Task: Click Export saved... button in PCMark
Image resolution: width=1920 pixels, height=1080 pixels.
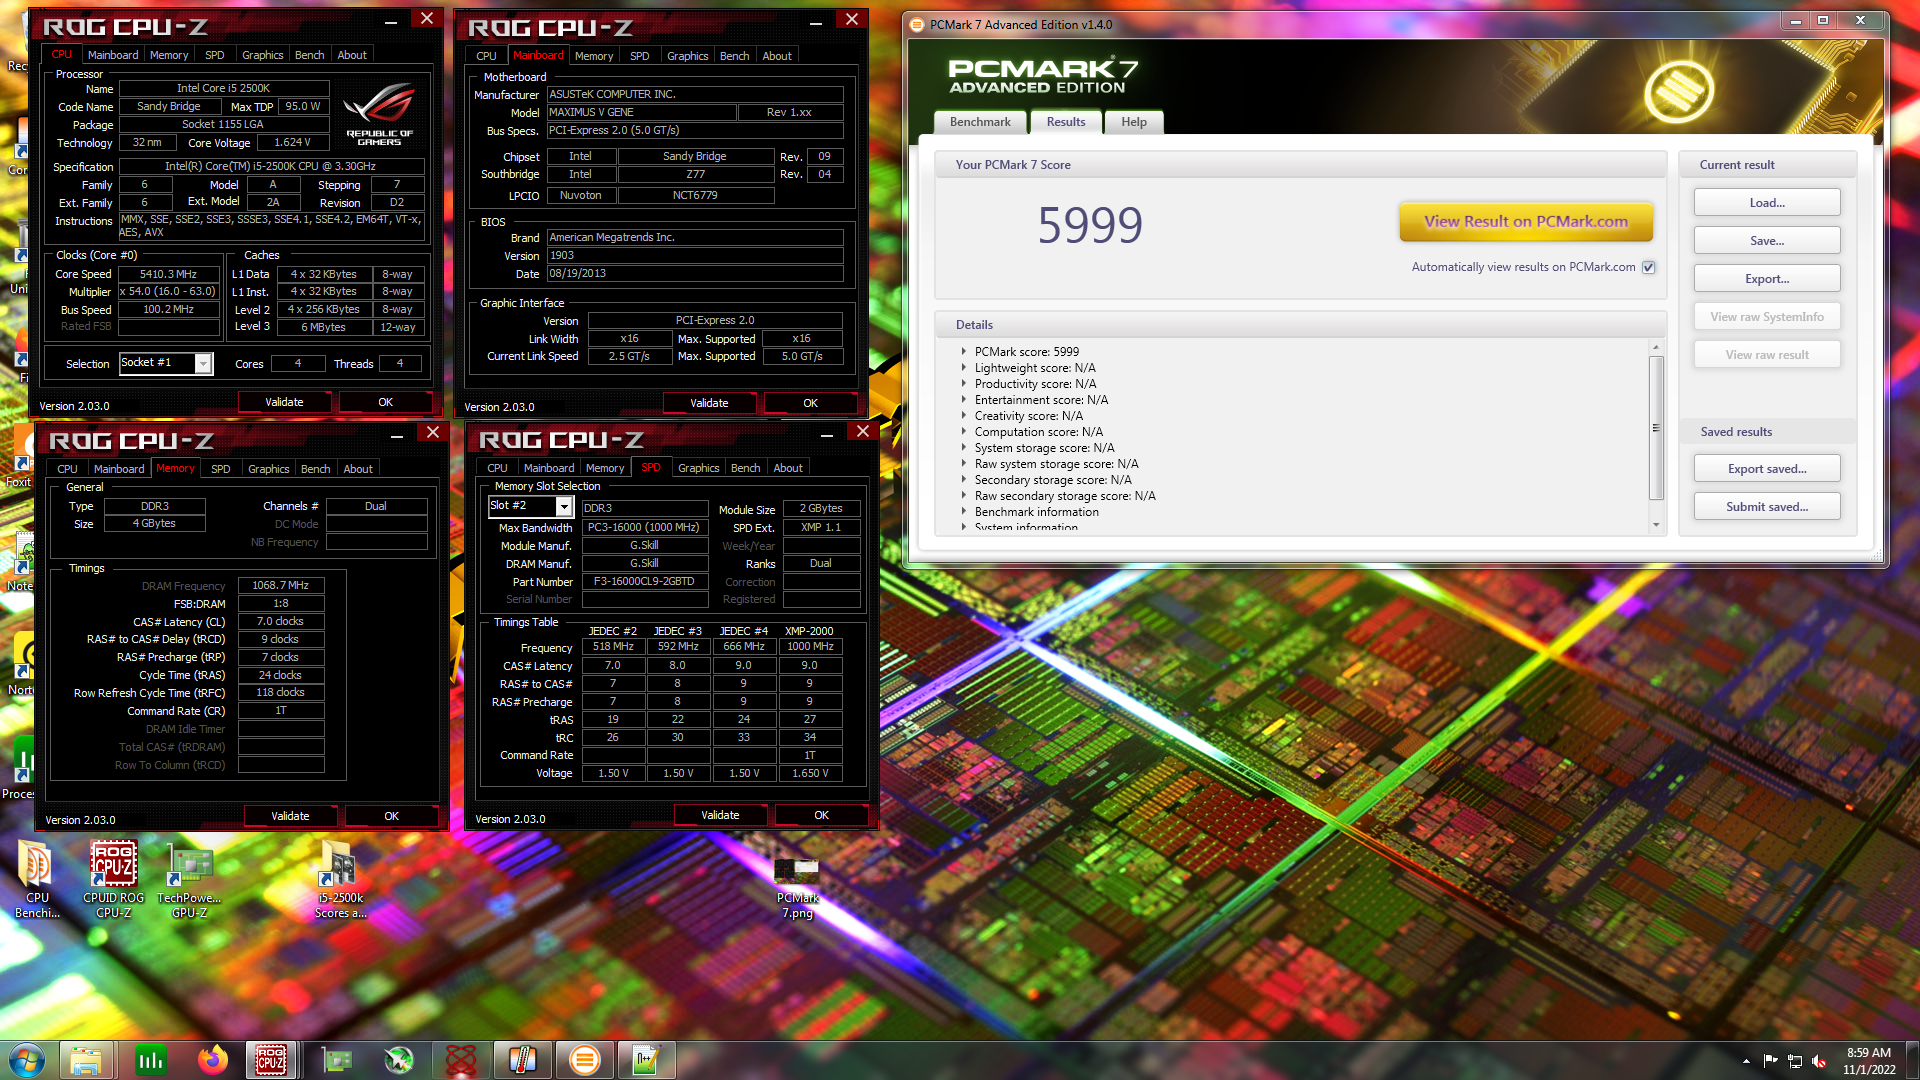Action: click(1767, 469)
